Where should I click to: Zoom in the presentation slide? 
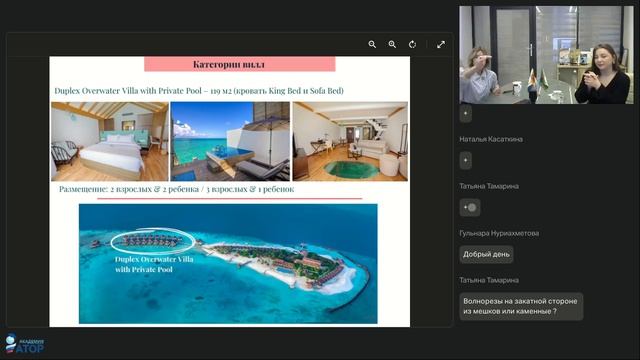click(392, 44)
